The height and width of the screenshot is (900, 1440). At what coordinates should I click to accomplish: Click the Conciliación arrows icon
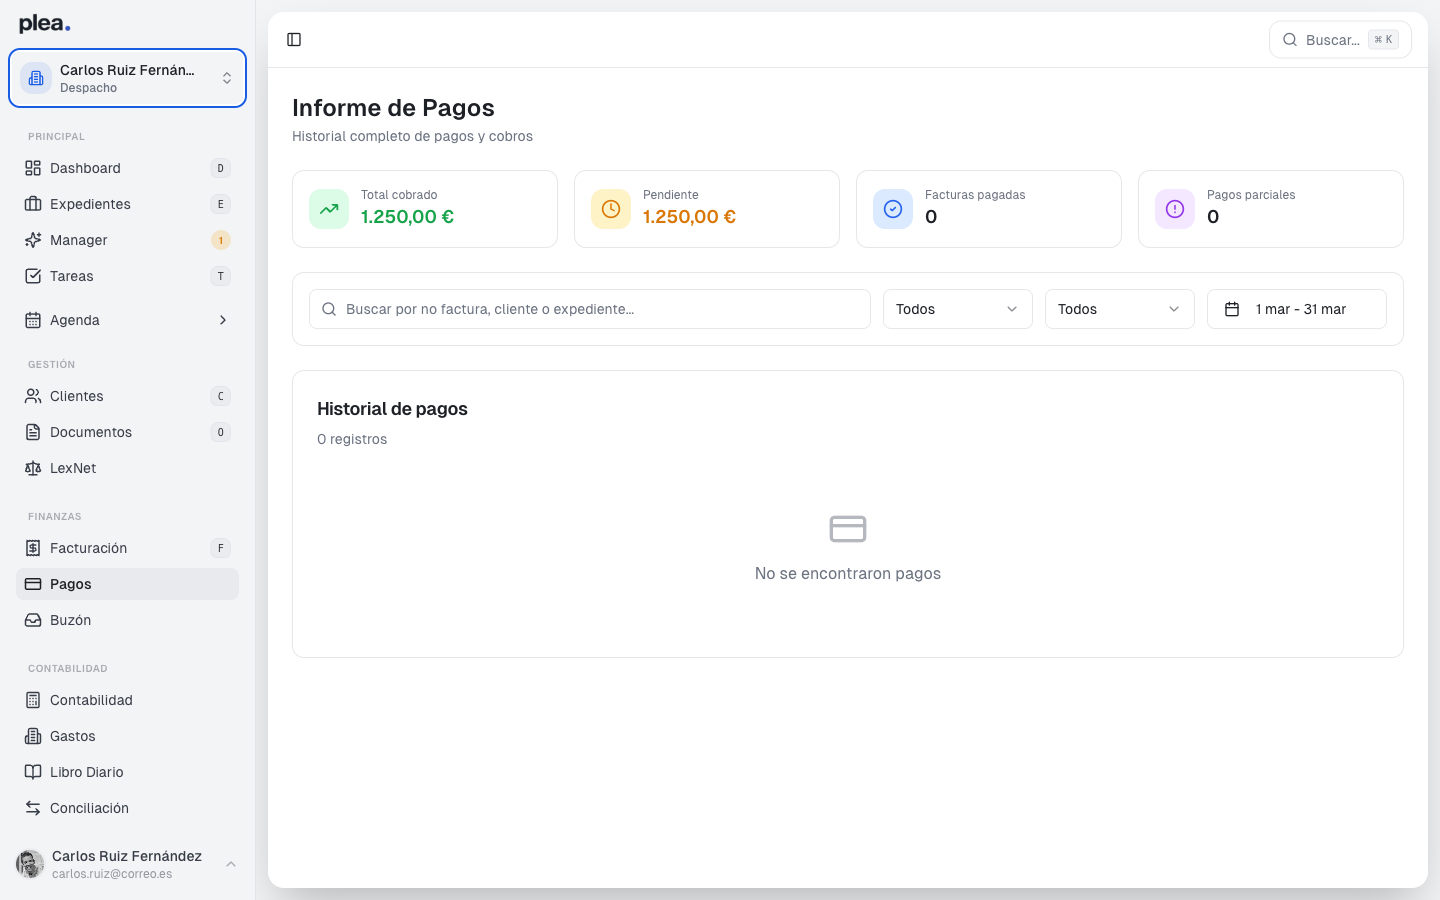tap(33, 808)
